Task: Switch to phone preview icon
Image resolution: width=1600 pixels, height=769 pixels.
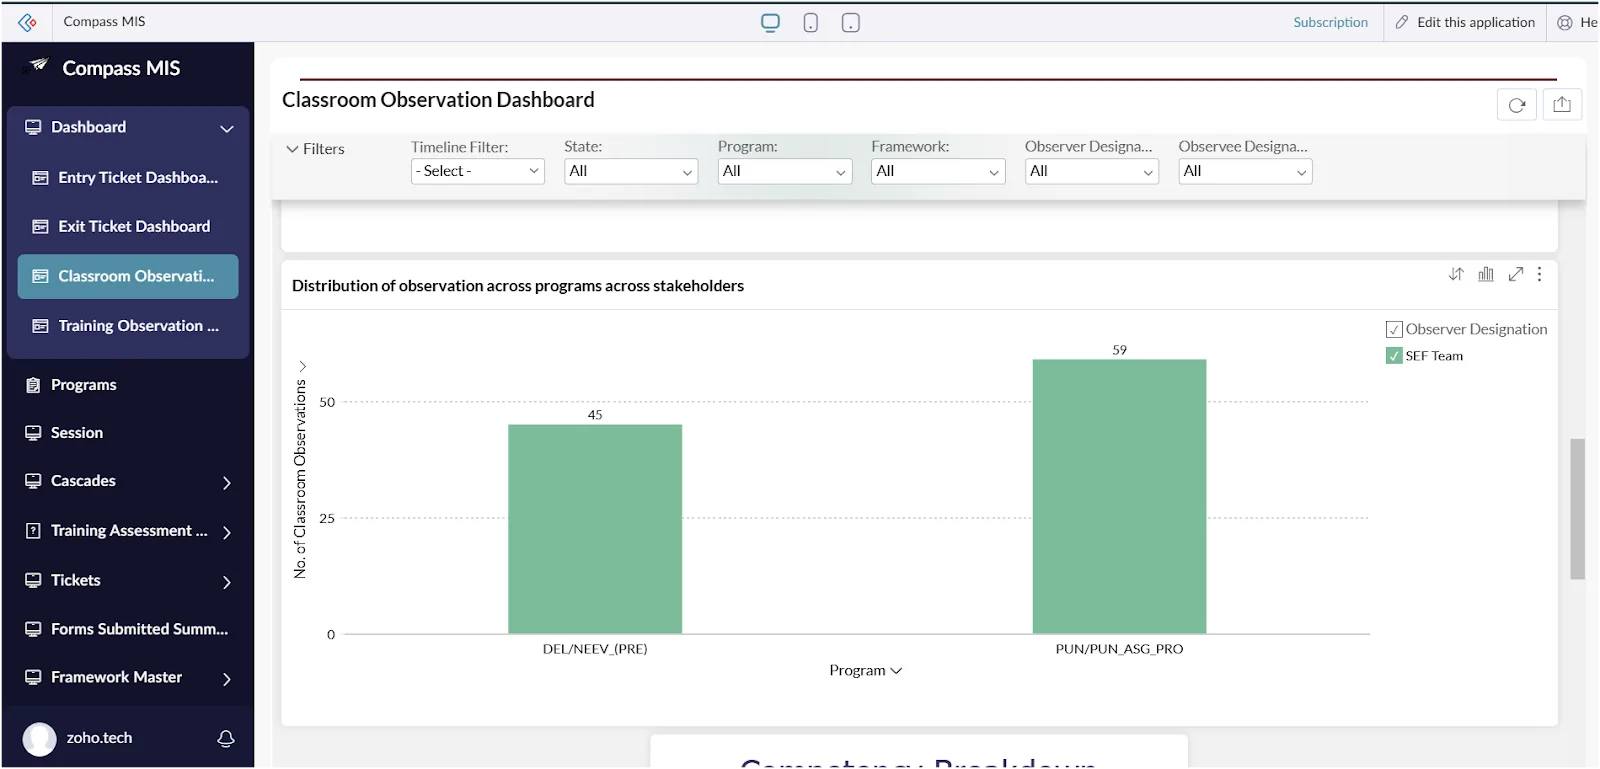Action: coord(811,22)
